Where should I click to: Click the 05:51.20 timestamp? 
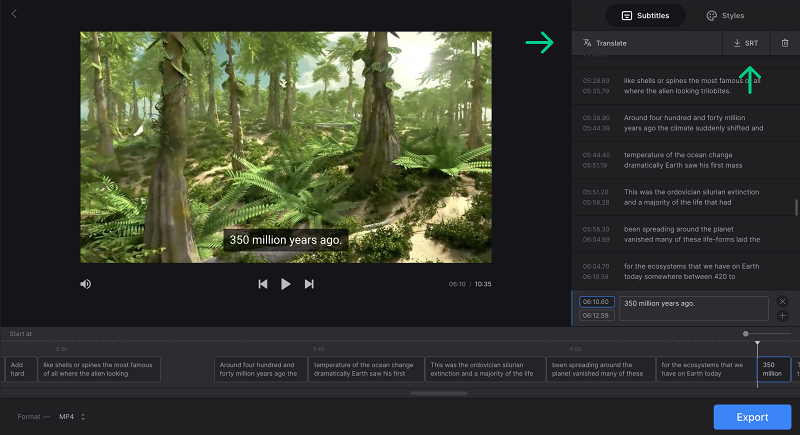[x=596, y=192]
